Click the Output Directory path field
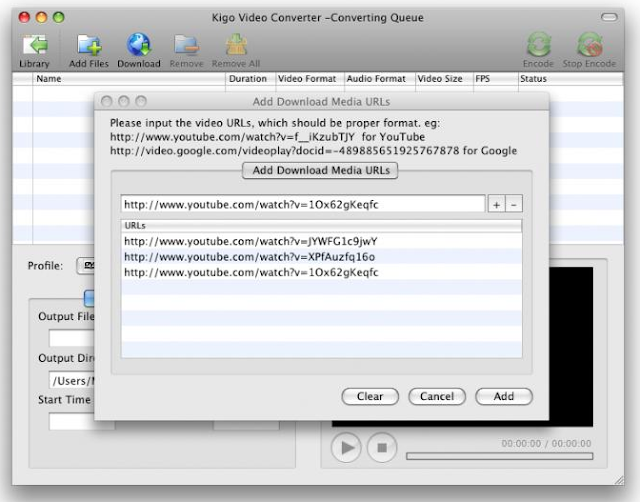640x502 pixels. point(72,380)
